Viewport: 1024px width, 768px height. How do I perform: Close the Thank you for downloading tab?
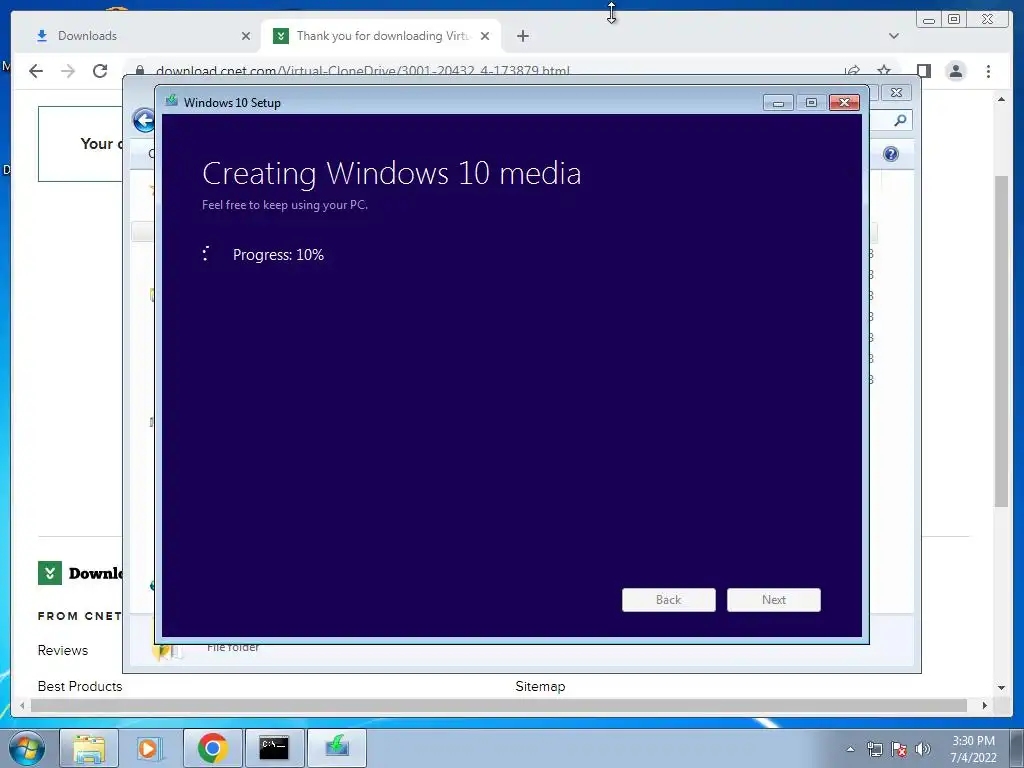click(x=485, y=36)
